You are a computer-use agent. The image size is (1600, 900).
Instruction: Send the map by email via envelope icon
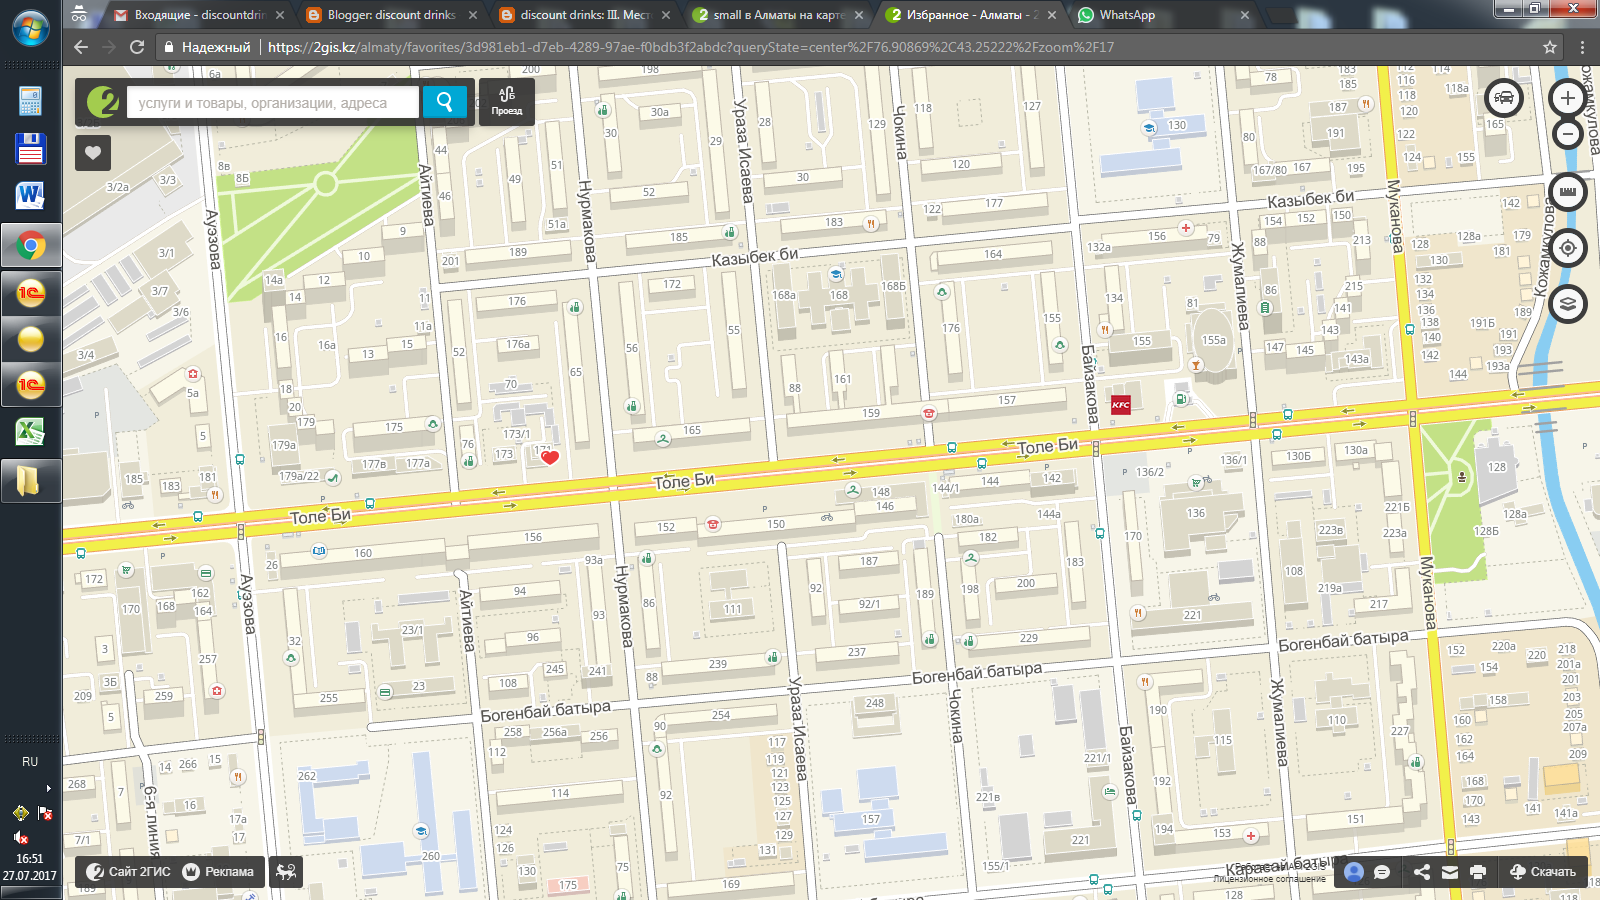1450,872
